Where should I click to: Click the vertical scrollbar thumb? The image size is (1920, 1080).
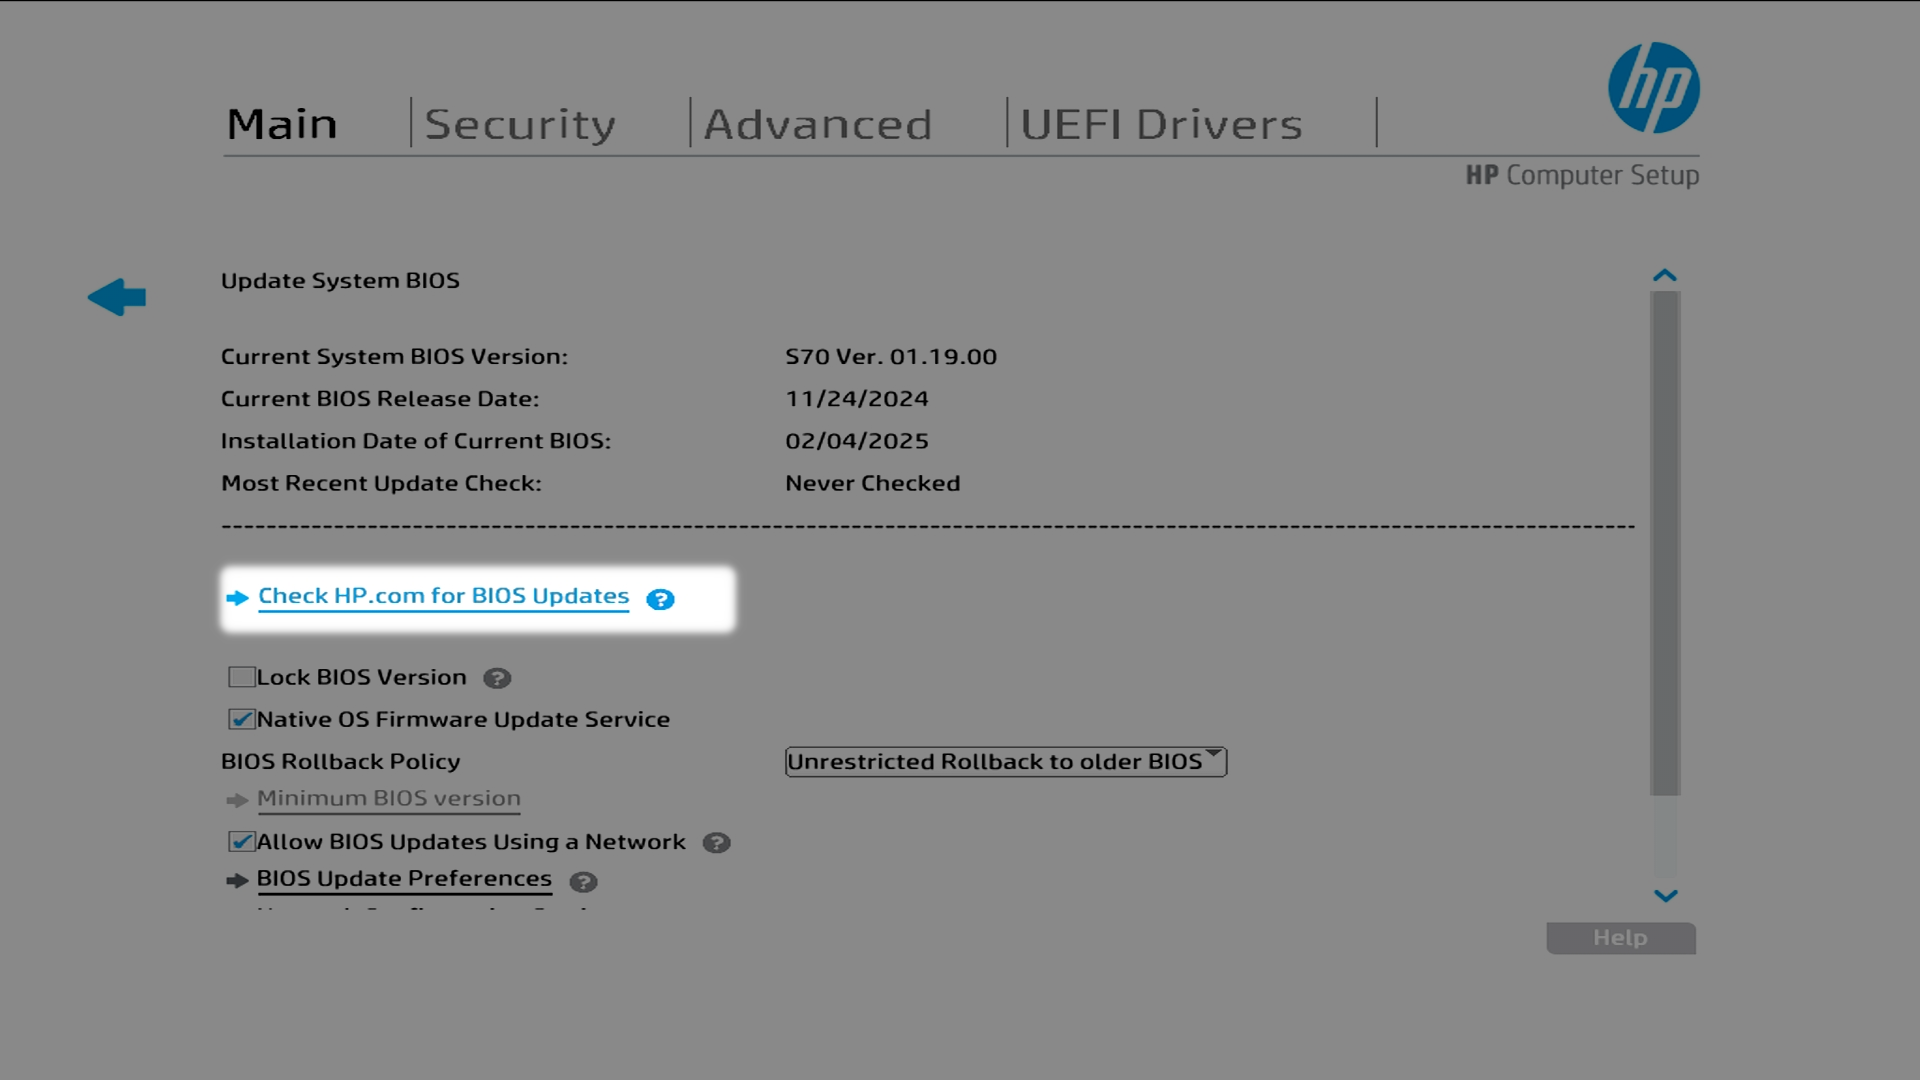pyautogui.click(x=1665, y=543)
